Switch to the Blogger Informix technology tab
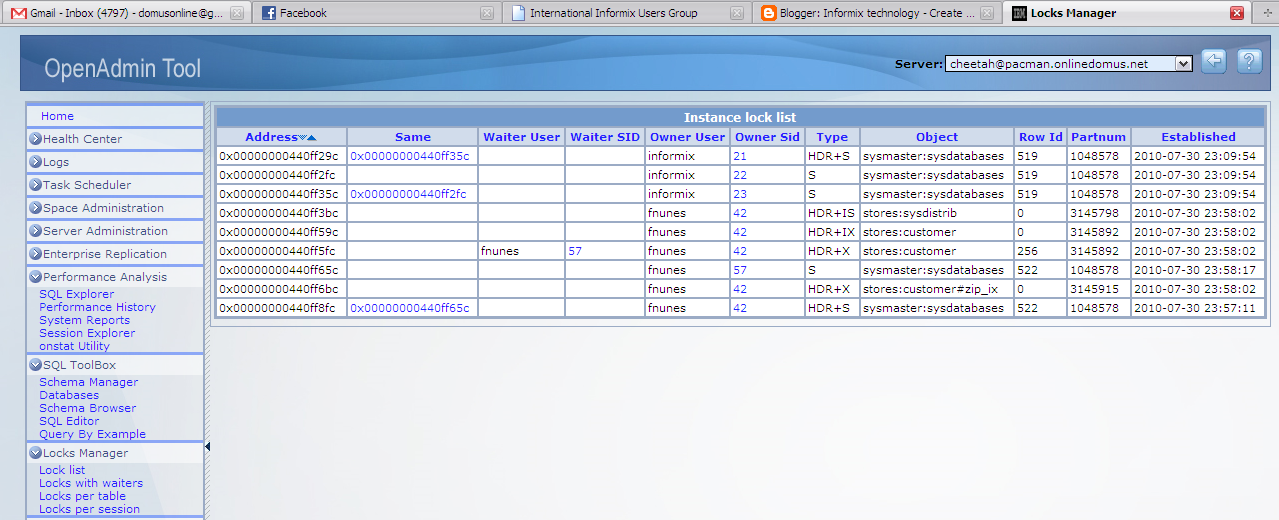The image size is (1279, 520). click(x=875, y=13)
